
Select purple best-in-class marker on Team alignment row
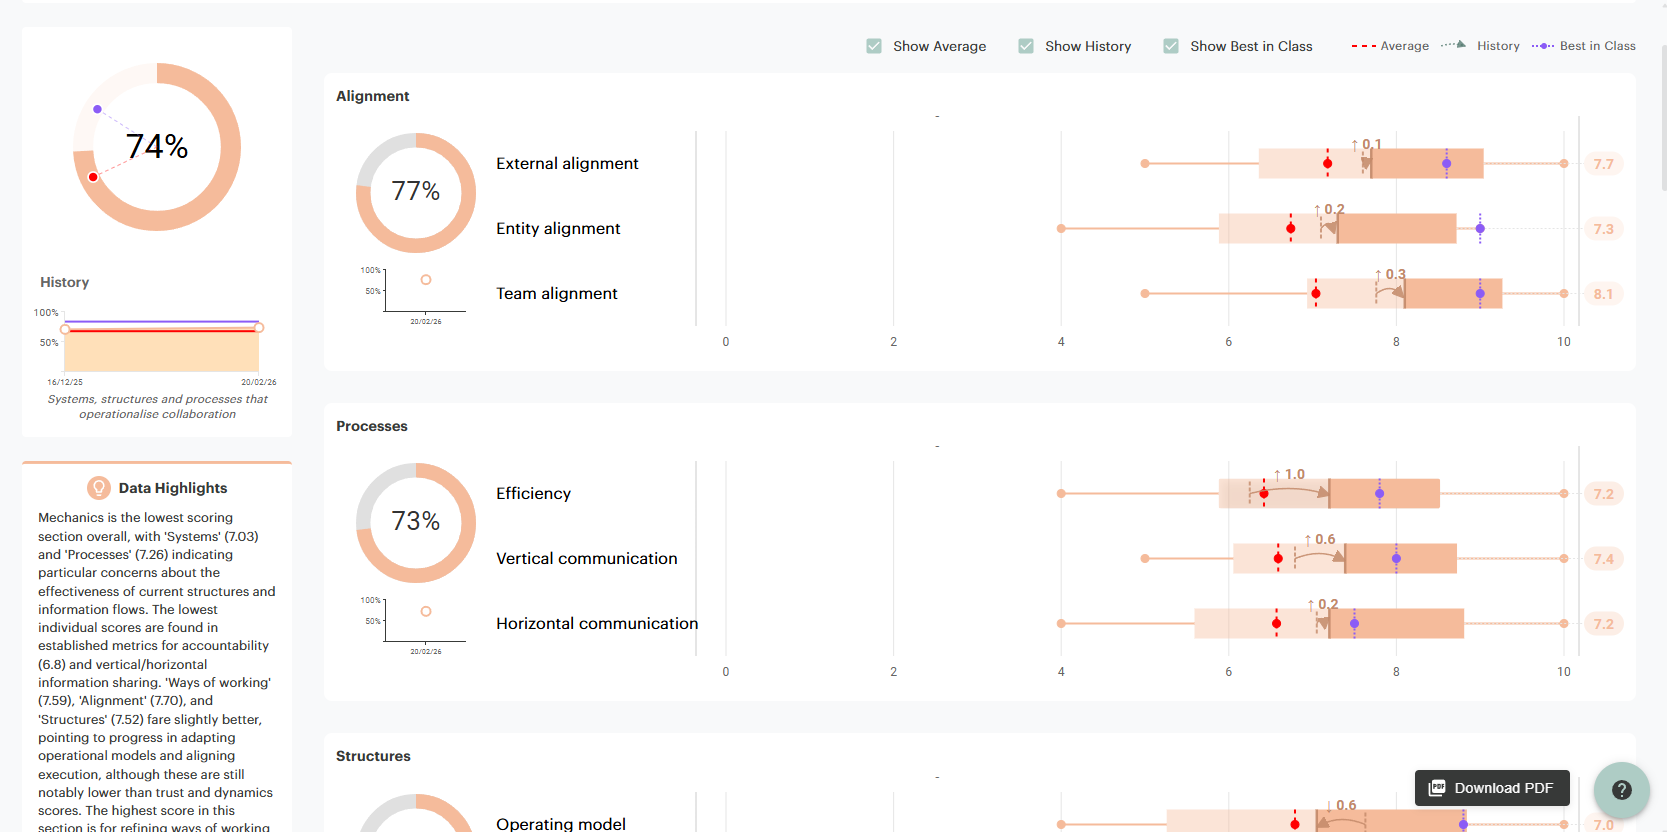(1480, 293)
